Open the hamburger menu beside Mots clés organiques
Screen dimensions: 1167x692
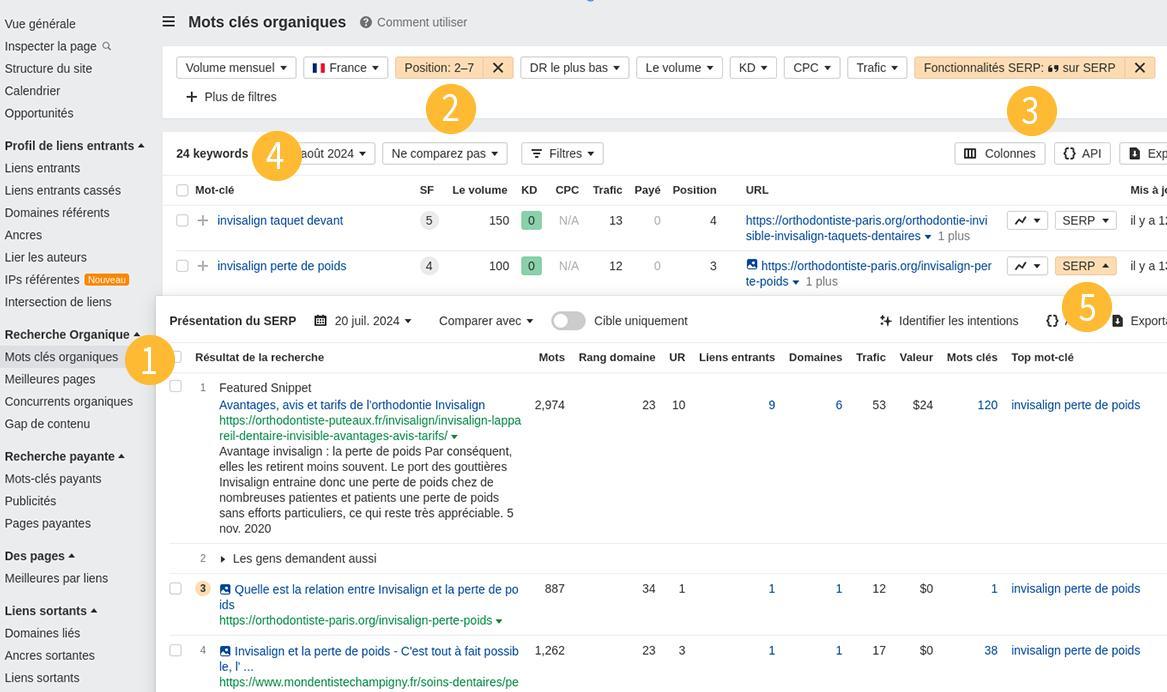167,20
